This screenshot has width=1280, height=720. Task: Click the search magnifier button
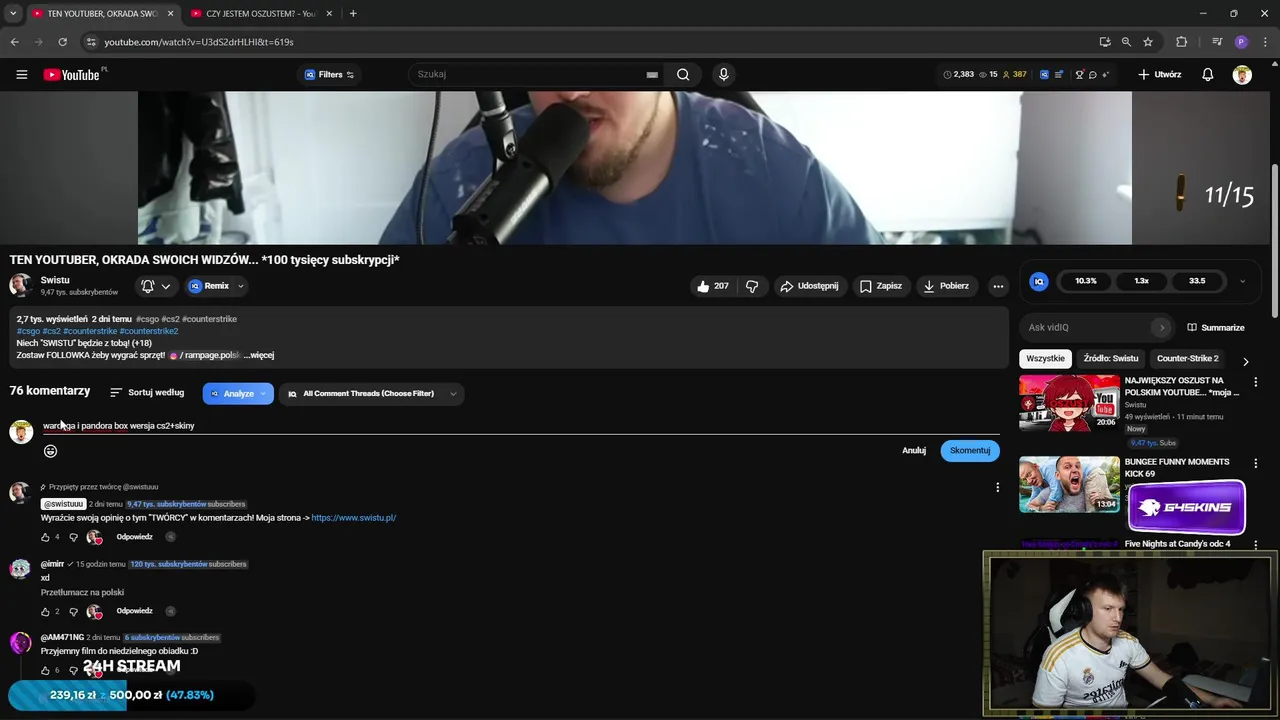click(x=683, y=74)
